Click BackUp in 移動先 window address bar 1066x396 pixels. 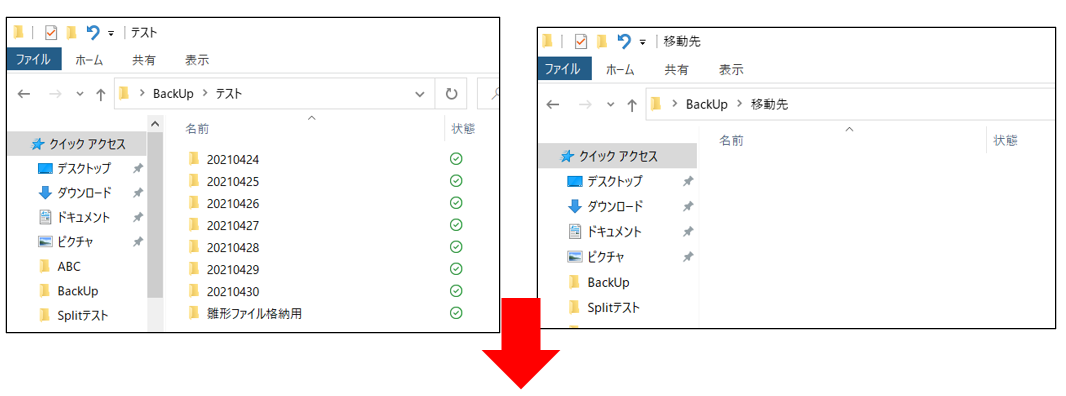tap(706, 104)
